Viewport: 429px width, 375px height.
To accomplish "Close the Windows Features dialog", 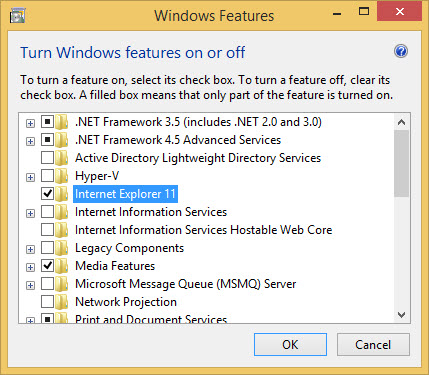I will click(x=399, y=12).
